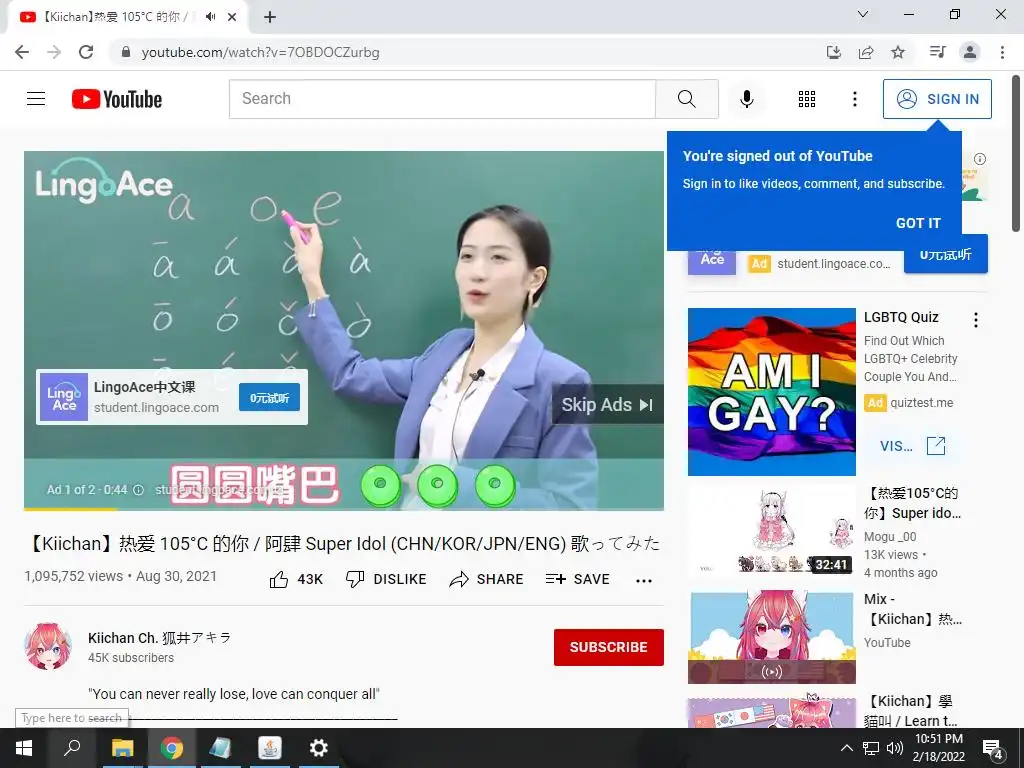Open Windows taskbar search
This screenshot has width=1024, height=768.
point(72,748)
